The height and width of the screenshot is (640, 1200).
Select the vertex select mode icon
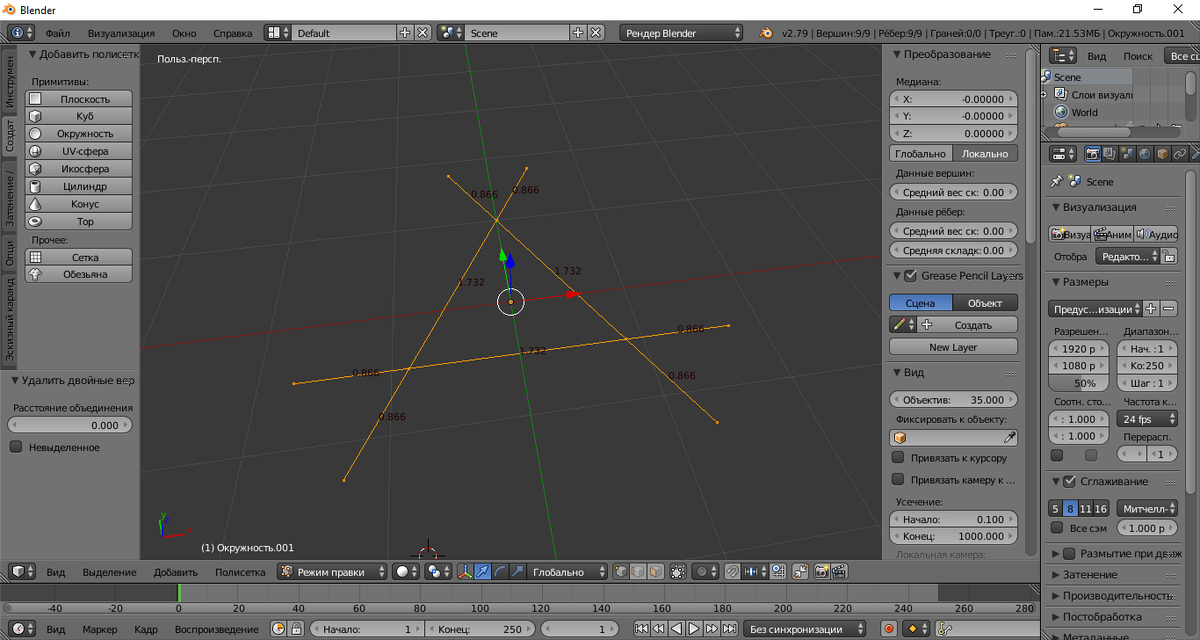(620, 572)
